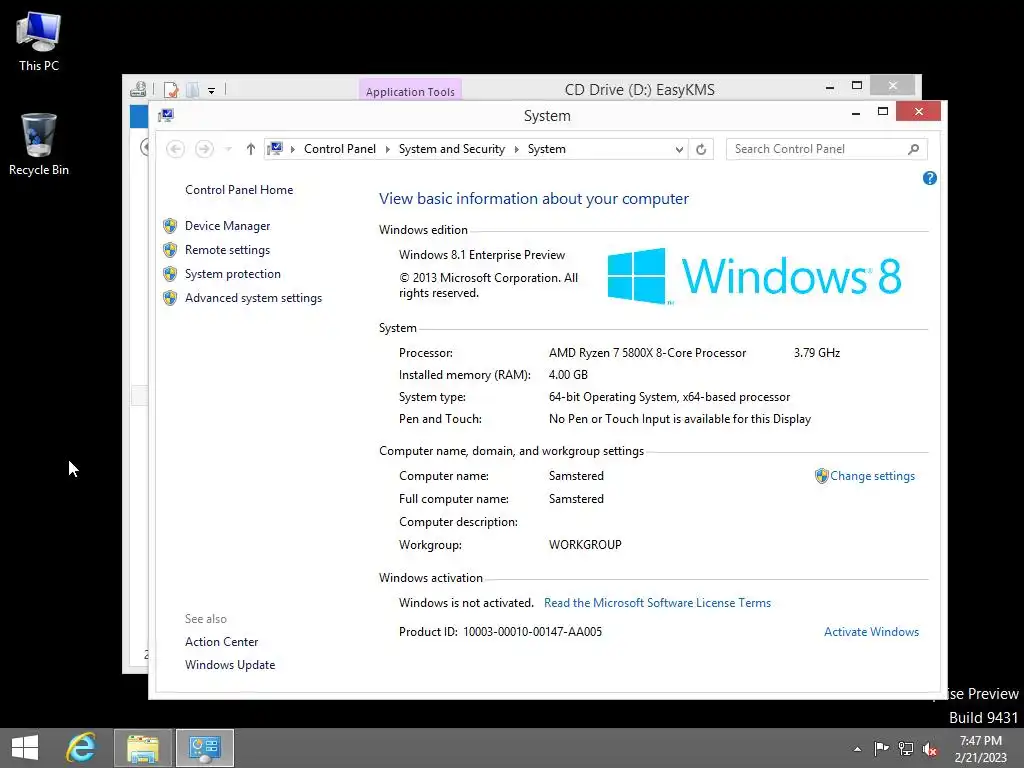Screen dimensions: 1024x768
Task: Click Change settings link
Action: coord(872,476)
